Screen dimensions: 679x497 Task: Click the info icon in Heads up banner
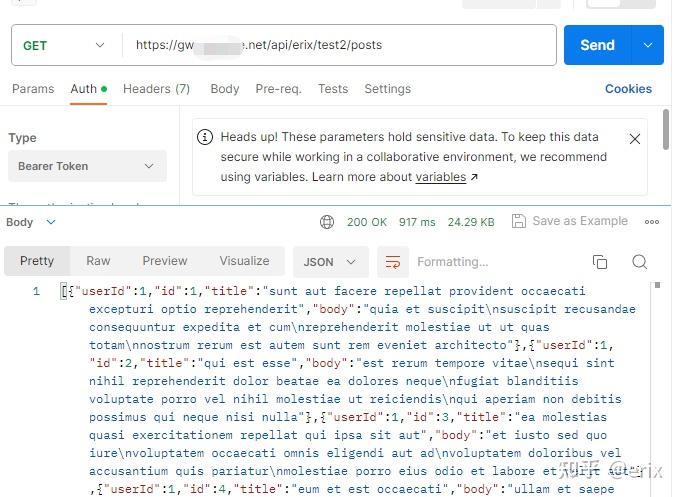(x=205, y=138)
